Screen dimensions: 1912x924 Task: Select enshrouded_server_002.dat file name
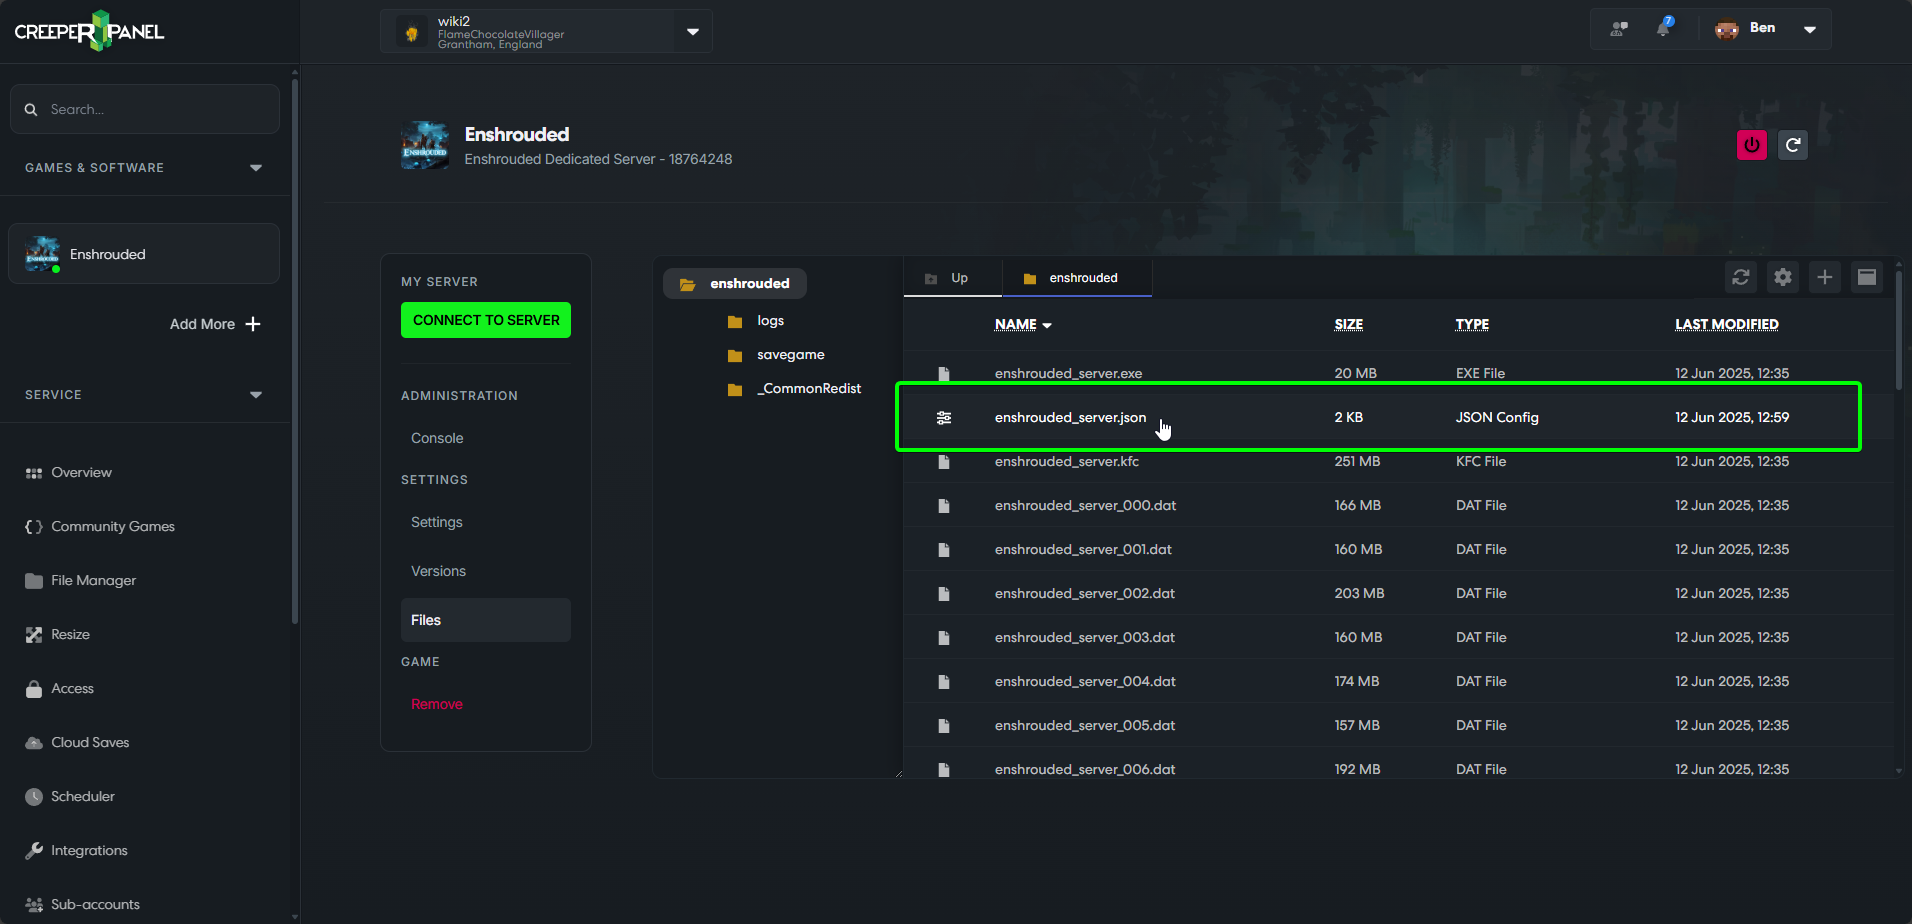(x=1085, y=594)
